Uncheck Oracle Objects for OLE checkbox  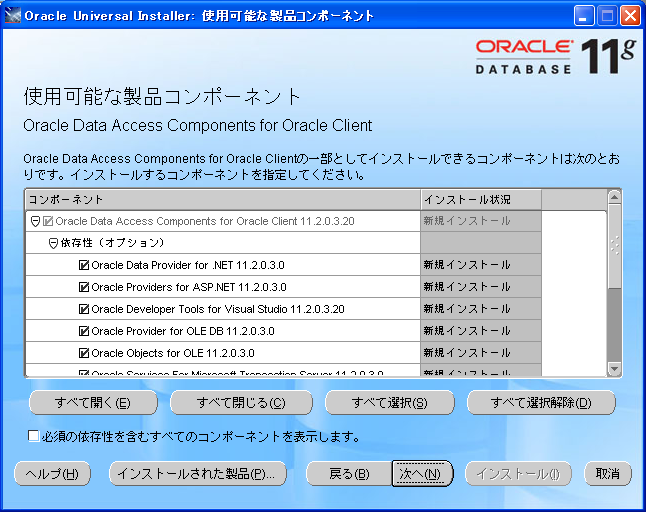(x=84, y=353)
